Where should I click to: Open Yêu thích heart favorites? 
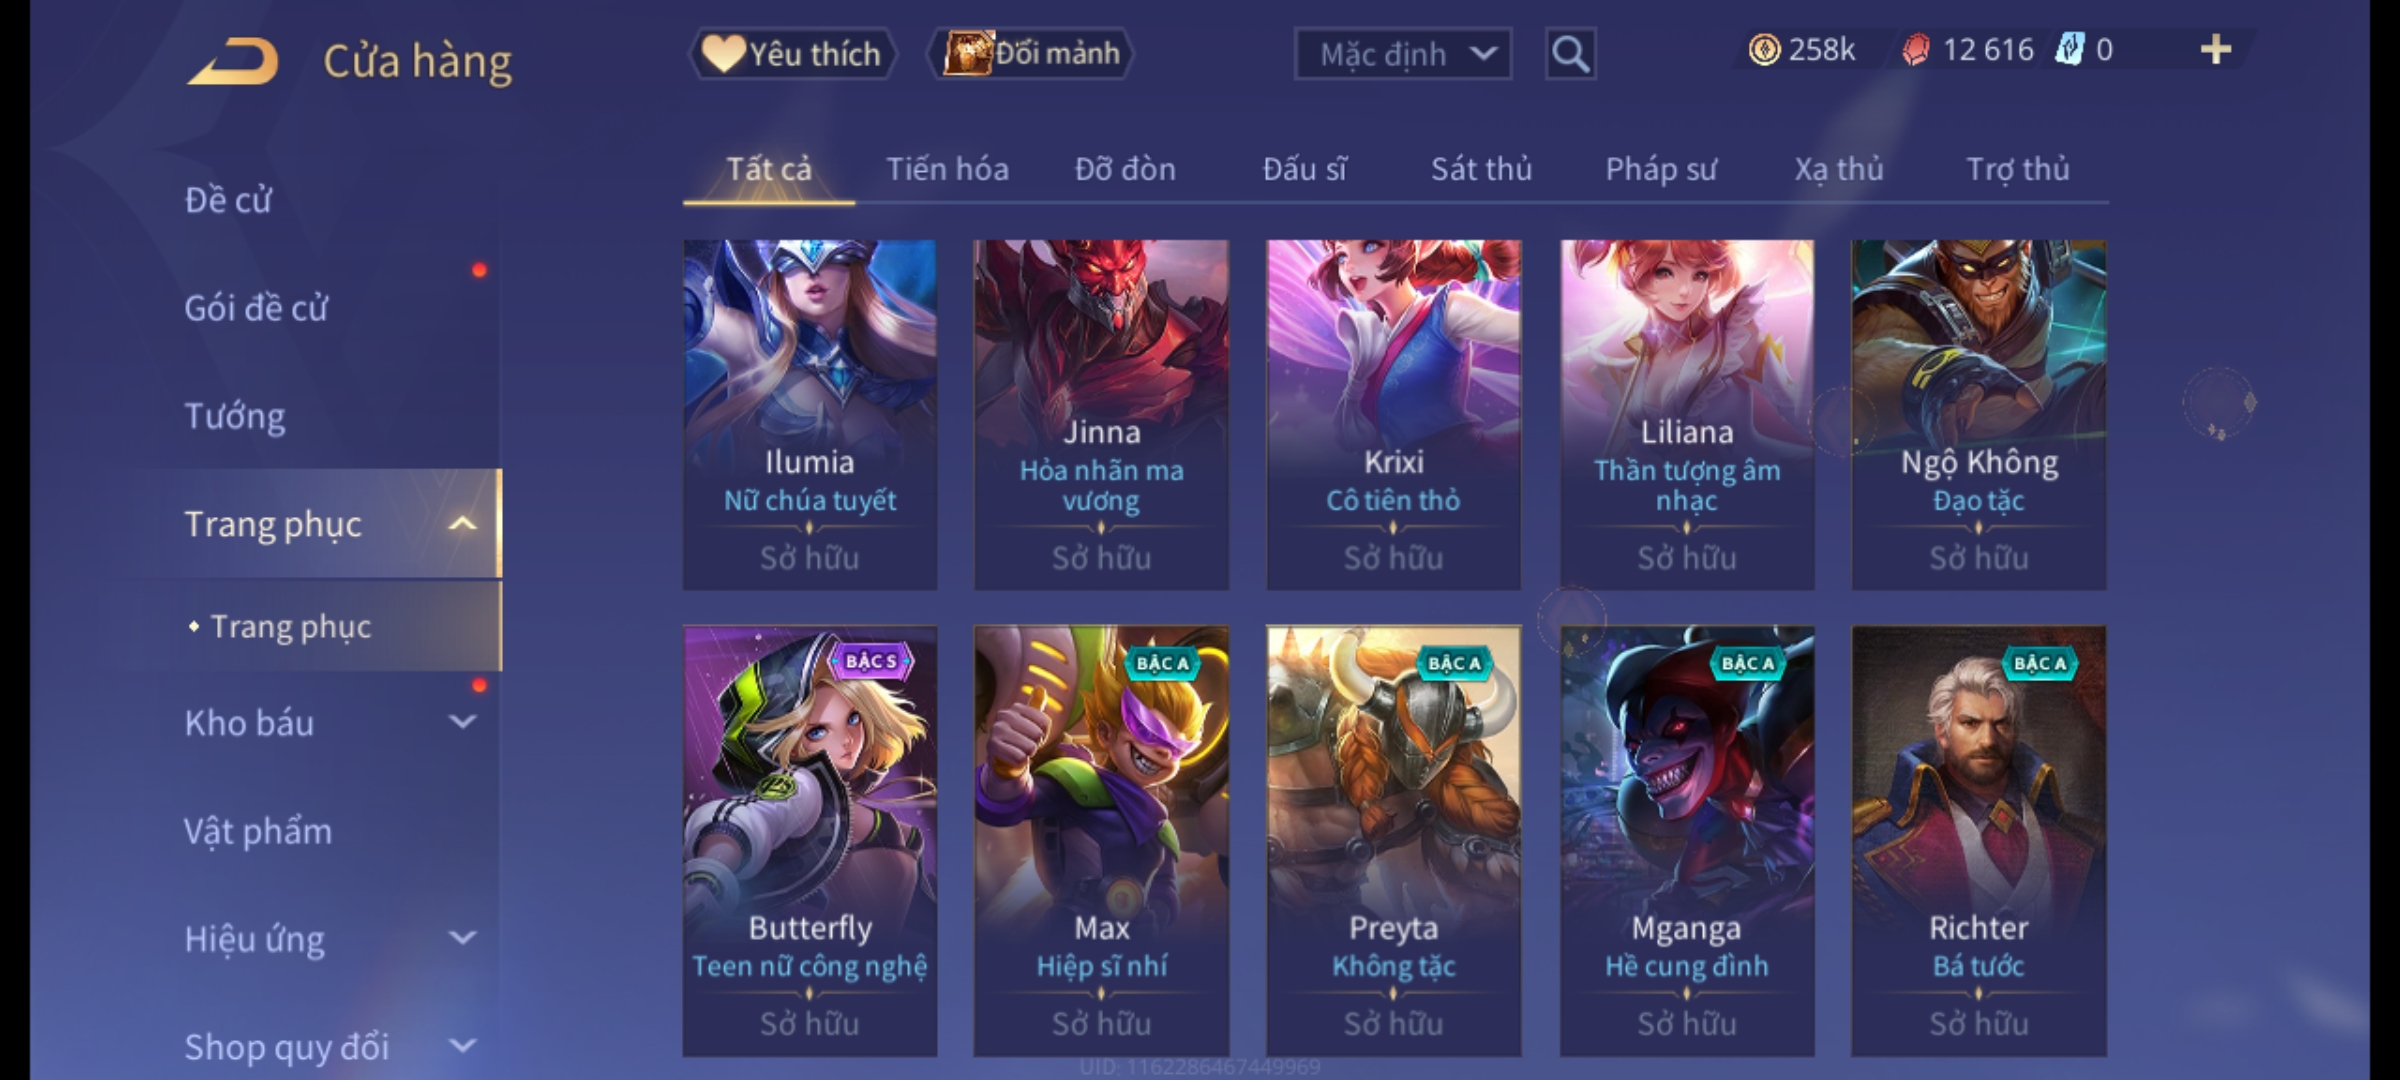pos(793,53)
